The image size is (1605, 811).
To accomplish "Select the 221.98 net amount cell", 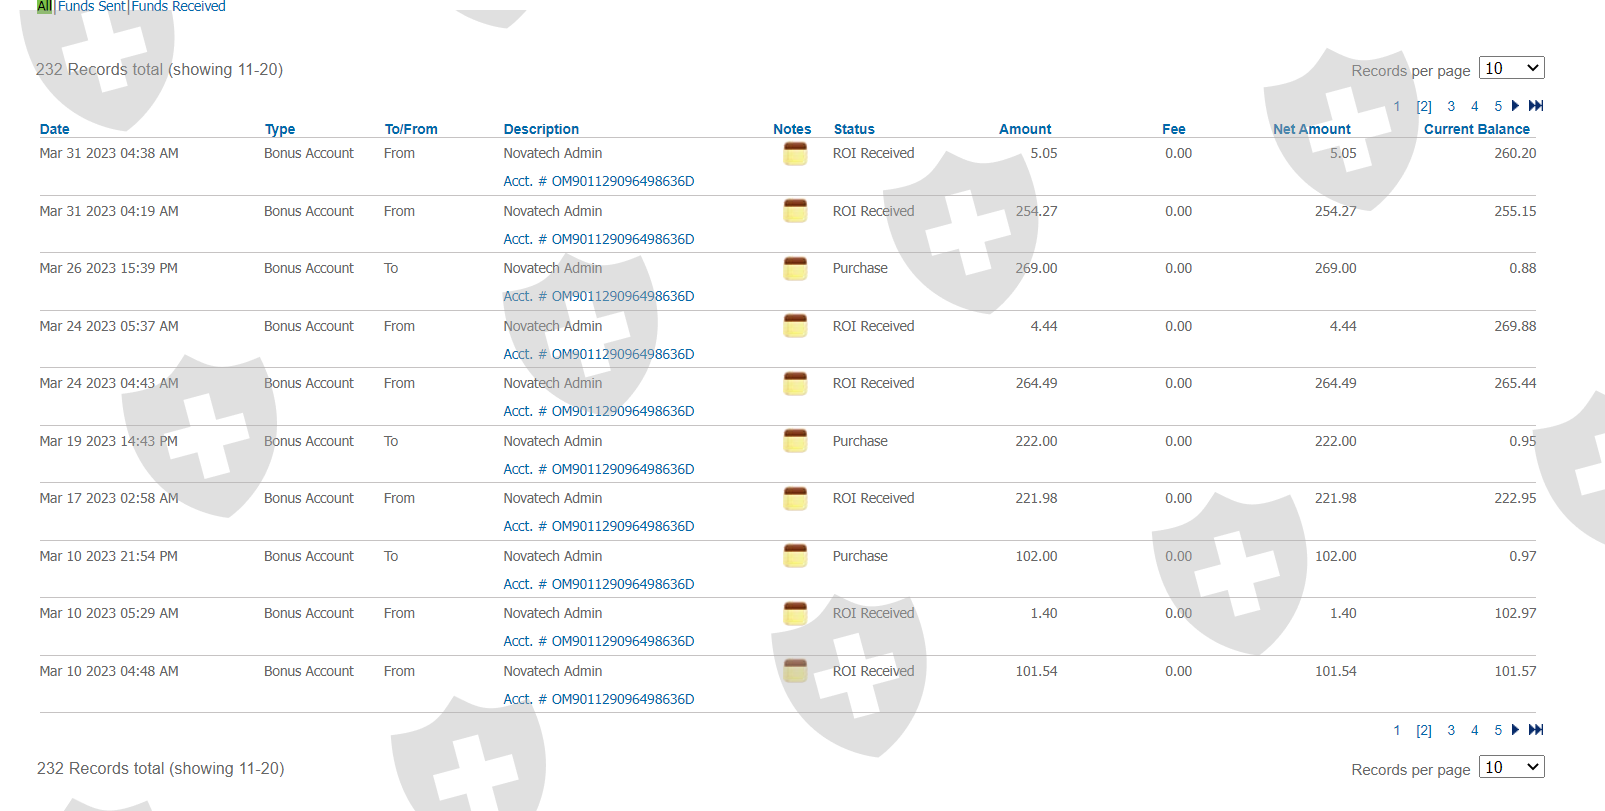I will pos(1335,498).
